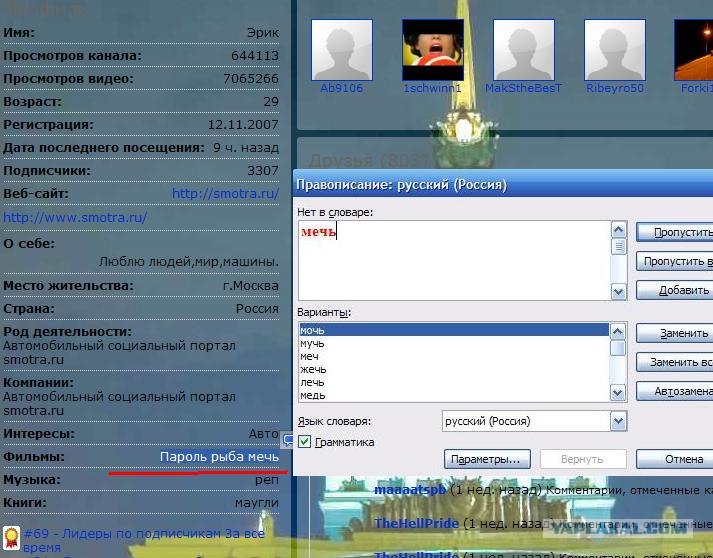Click up arrow of Нет в словаре scrollbar
This screenshot has width=713, height=558.
pos(618,230)
